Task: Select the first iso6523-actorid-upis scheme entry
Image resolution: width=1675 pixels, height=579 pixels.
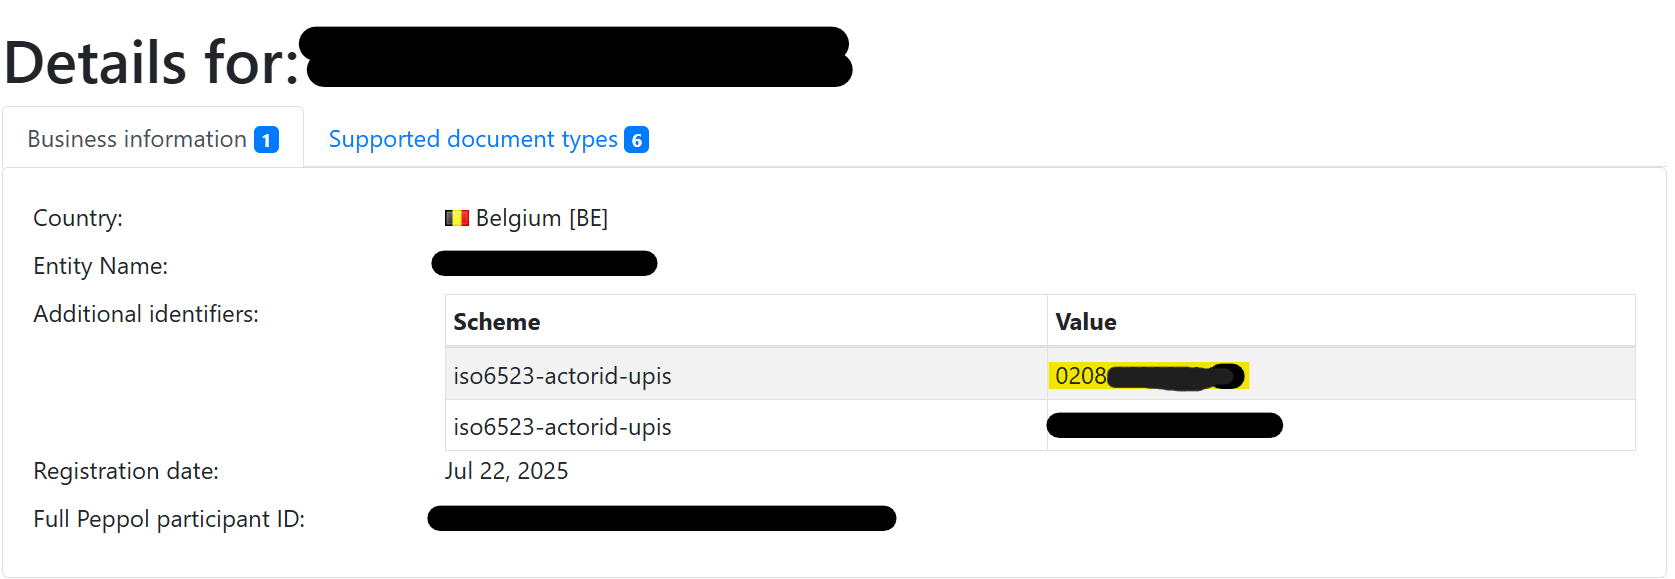Action: (x=562, y=375)
